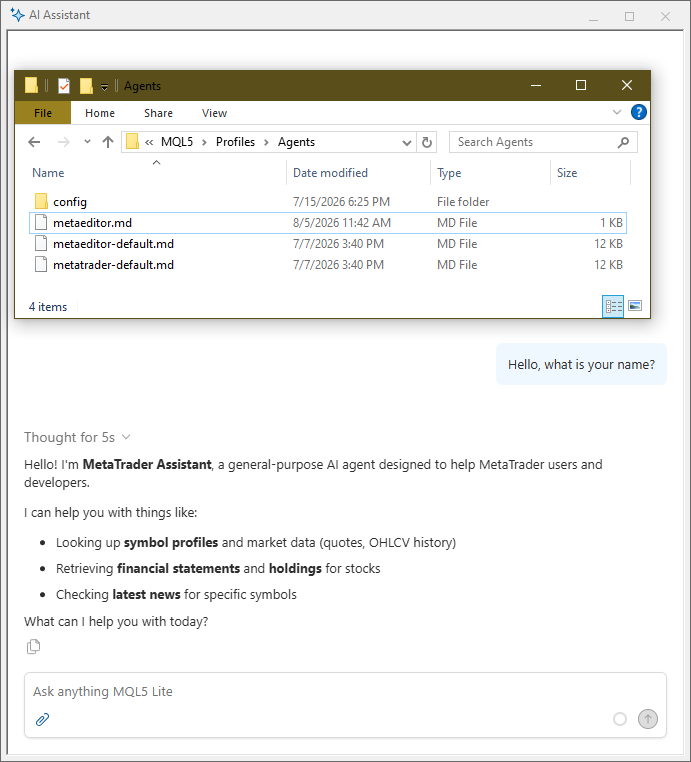Click the breadcrumb arrow after MQL5

point(205,142)
